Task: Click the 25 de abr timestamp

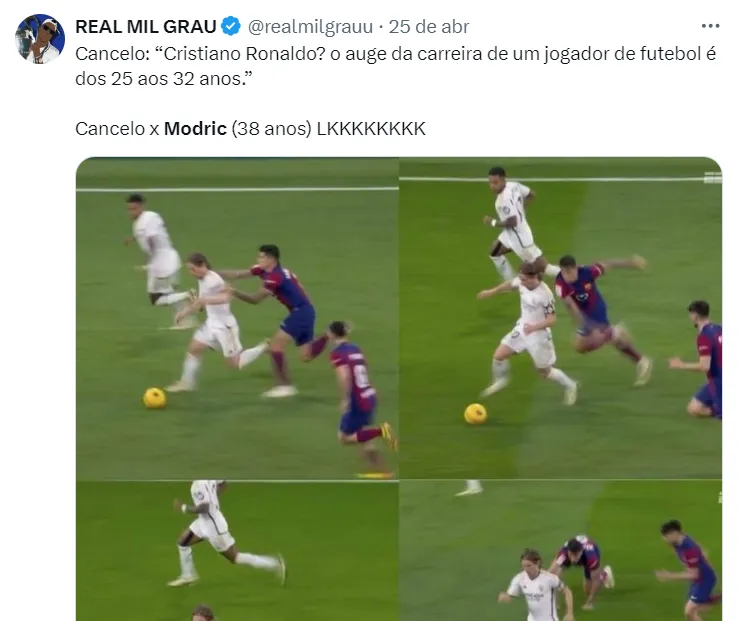Action: (x=429, y=27)
